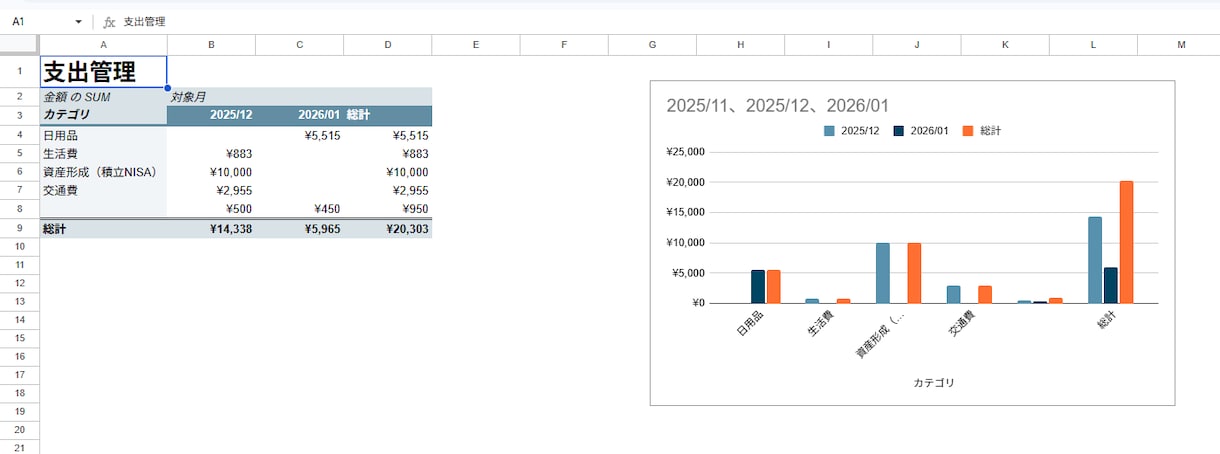Click the ¥15,000 y-axis label
Viewport: 1220px width, 454px height.
point(685,213)
